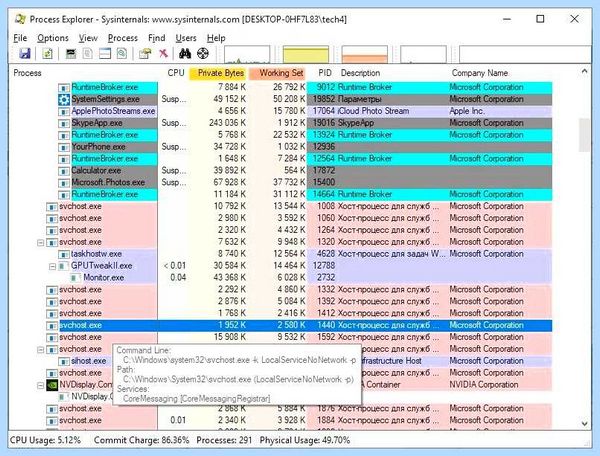Open System Information toolbar icon
The width and height of the screenshot is (600, 456).
71,54
